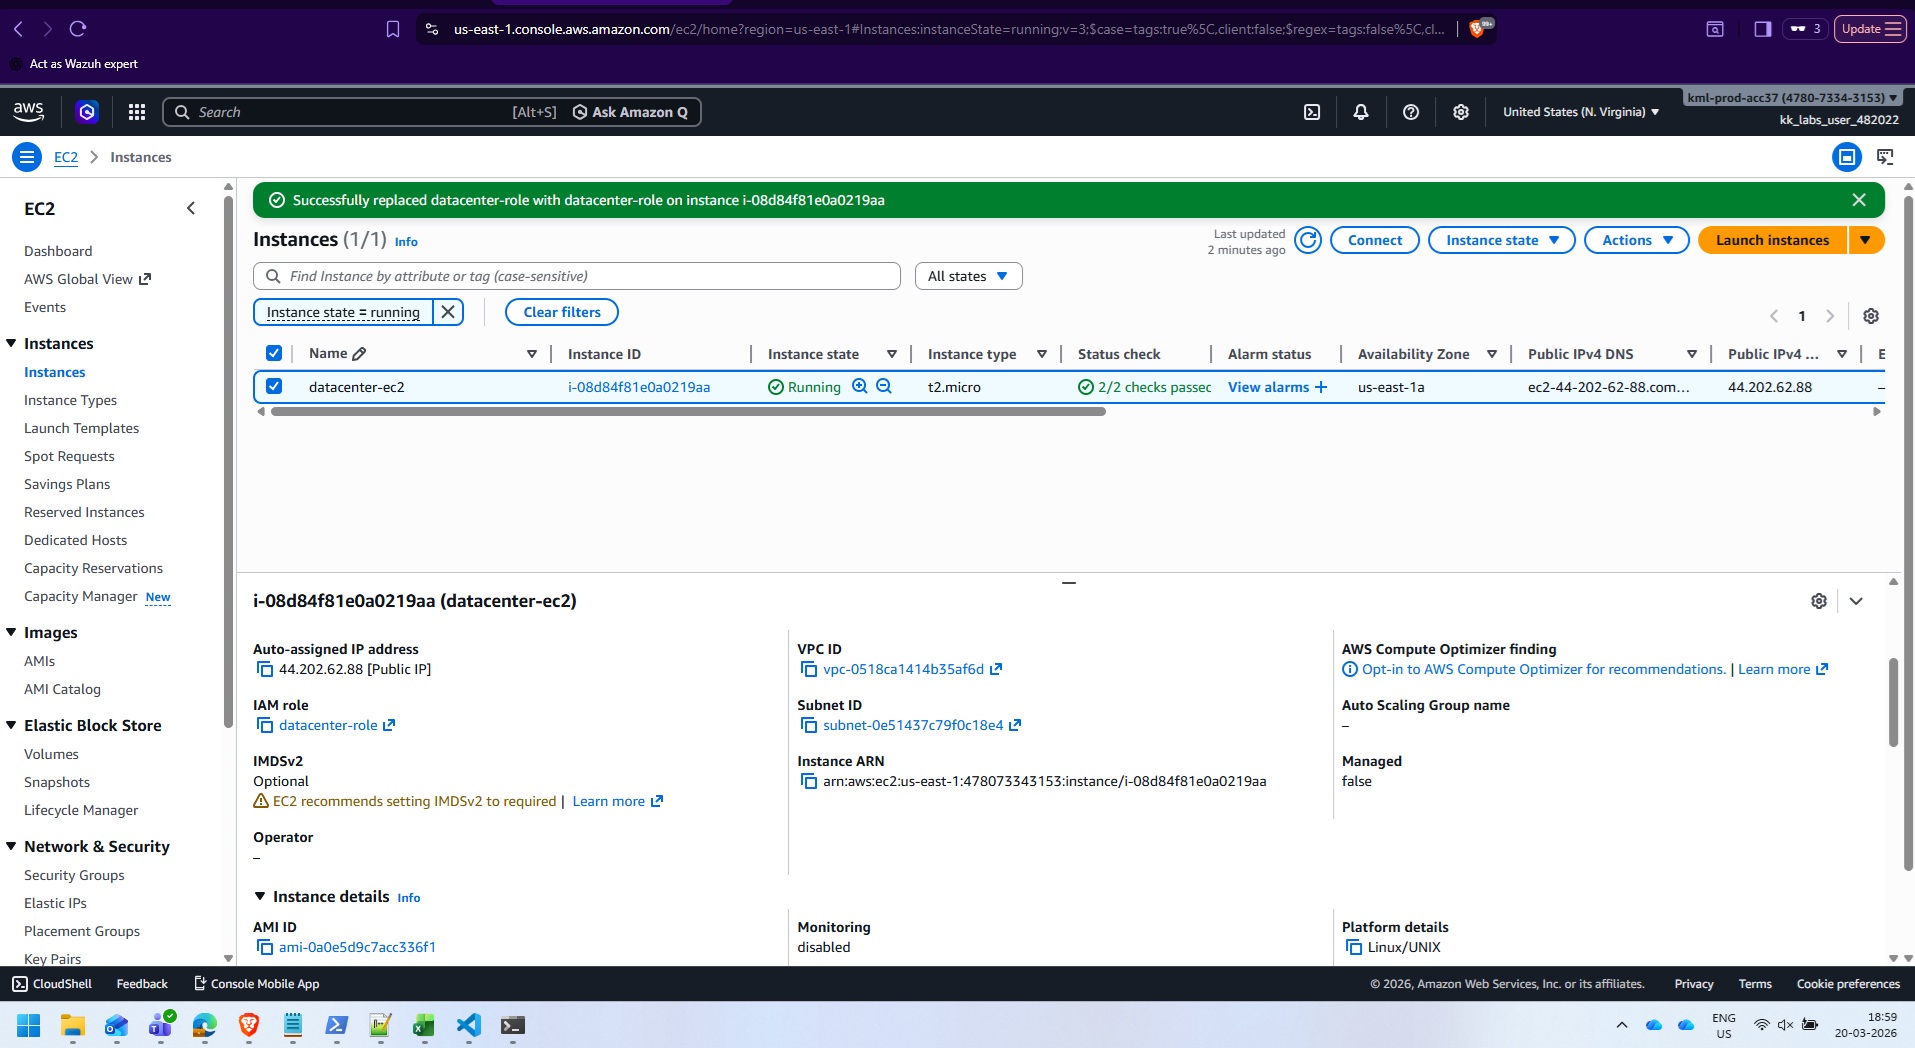Reload the browser page
This screenshot has height=1048, width=1915.
tap(78, 29)
